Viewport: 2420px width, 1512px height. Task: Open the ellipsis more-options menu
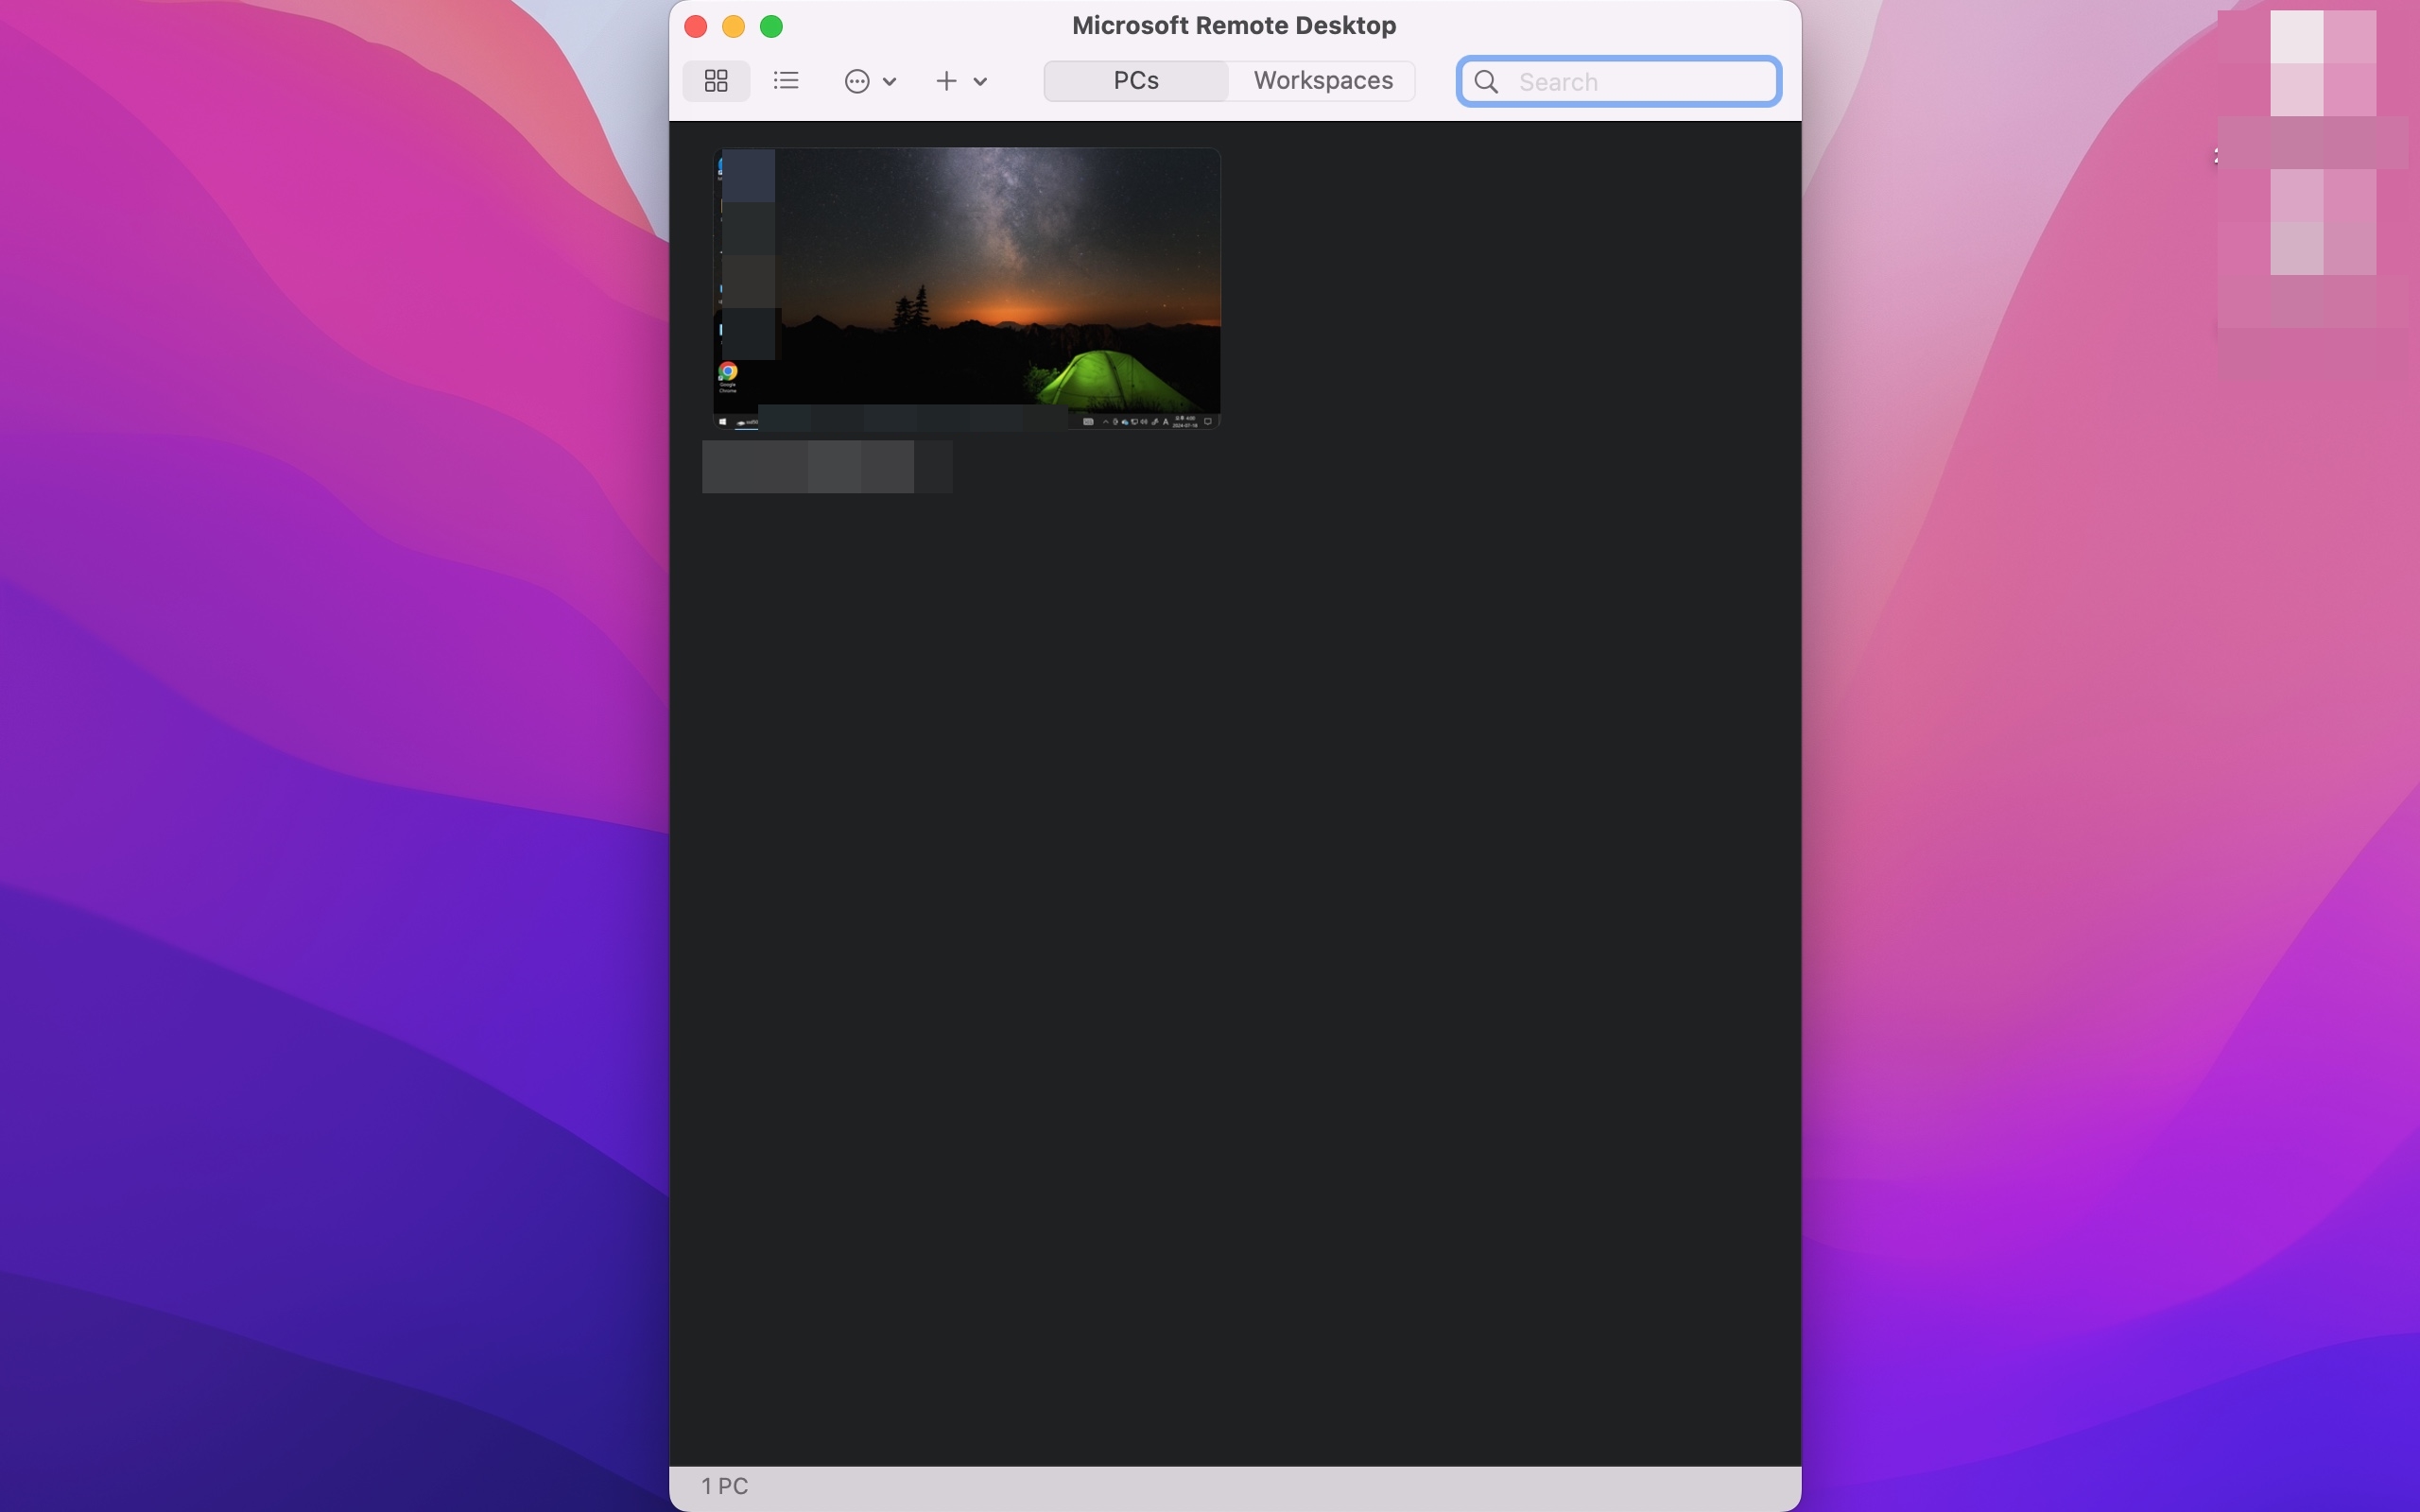tap(857, 81)
